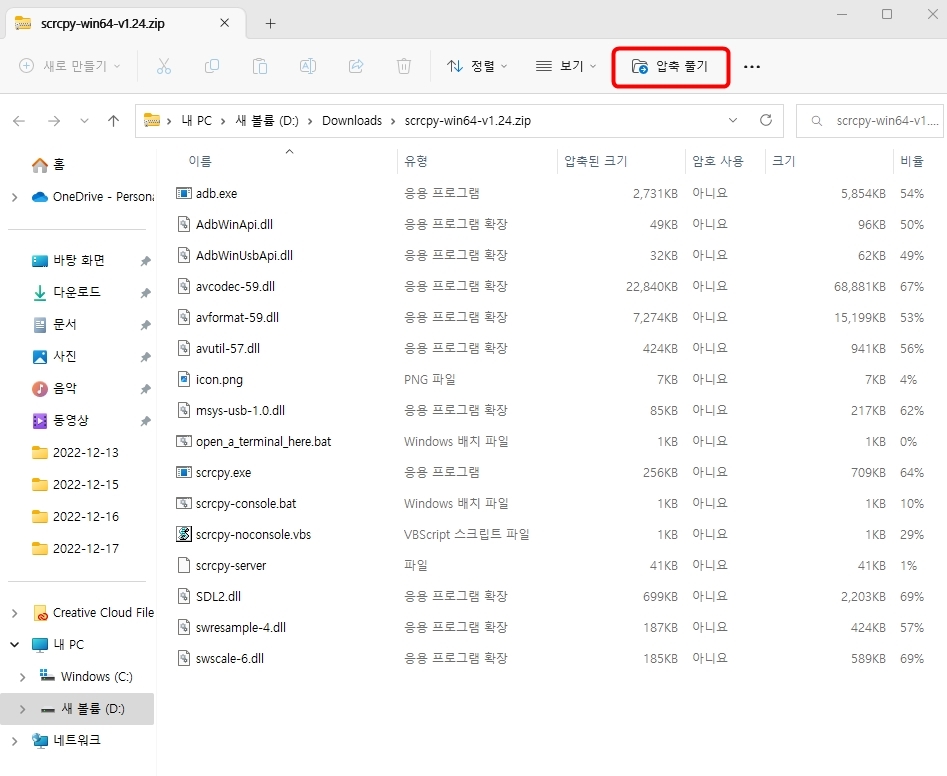Open the Desktop (바탕 화면) quick access folder
This screenshot has width=947, height=776.
click(68, 260)
